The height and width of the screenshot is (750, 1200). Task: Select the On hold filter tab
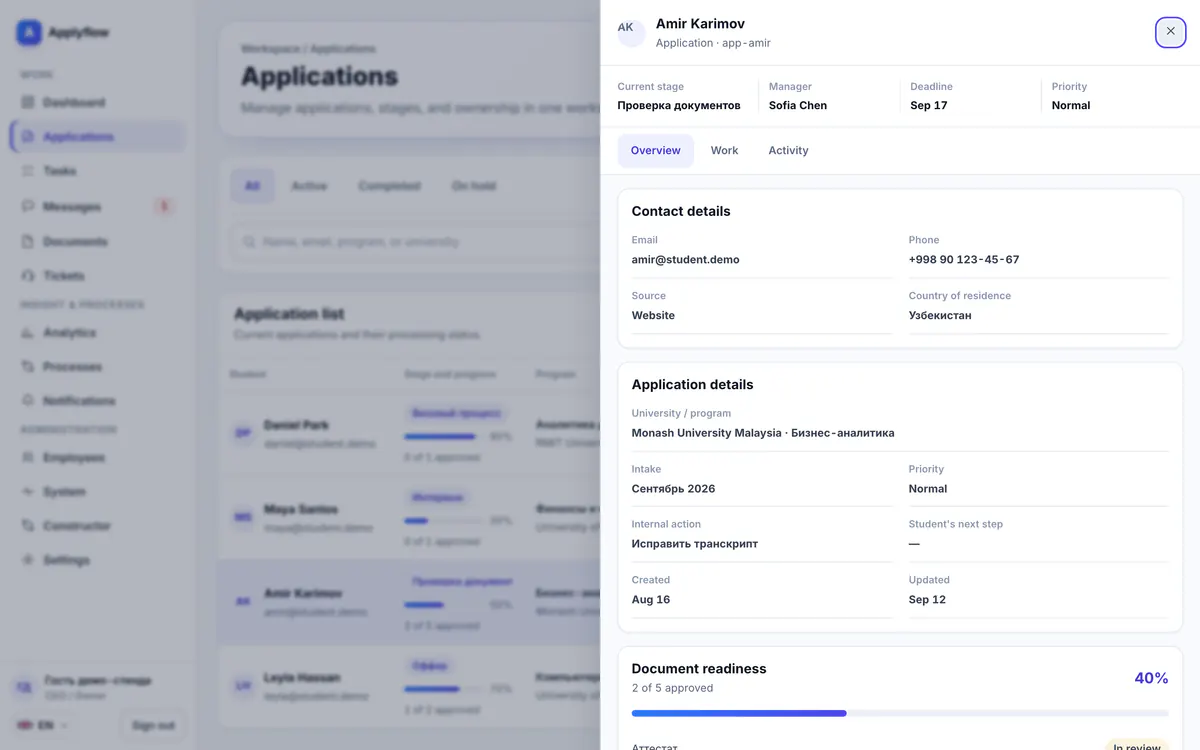(473, 186)
